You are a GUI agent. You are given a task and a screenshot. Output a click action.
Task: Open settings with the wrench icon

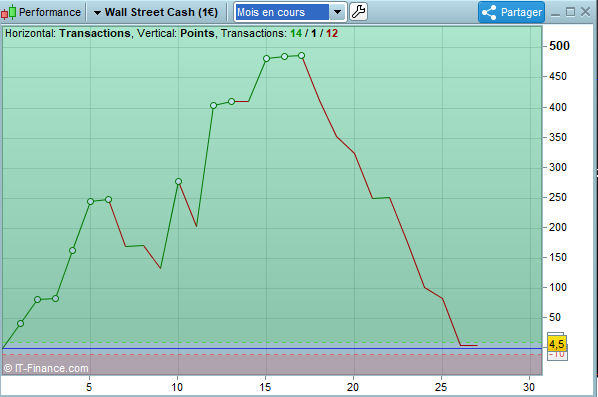coord(358,12)
